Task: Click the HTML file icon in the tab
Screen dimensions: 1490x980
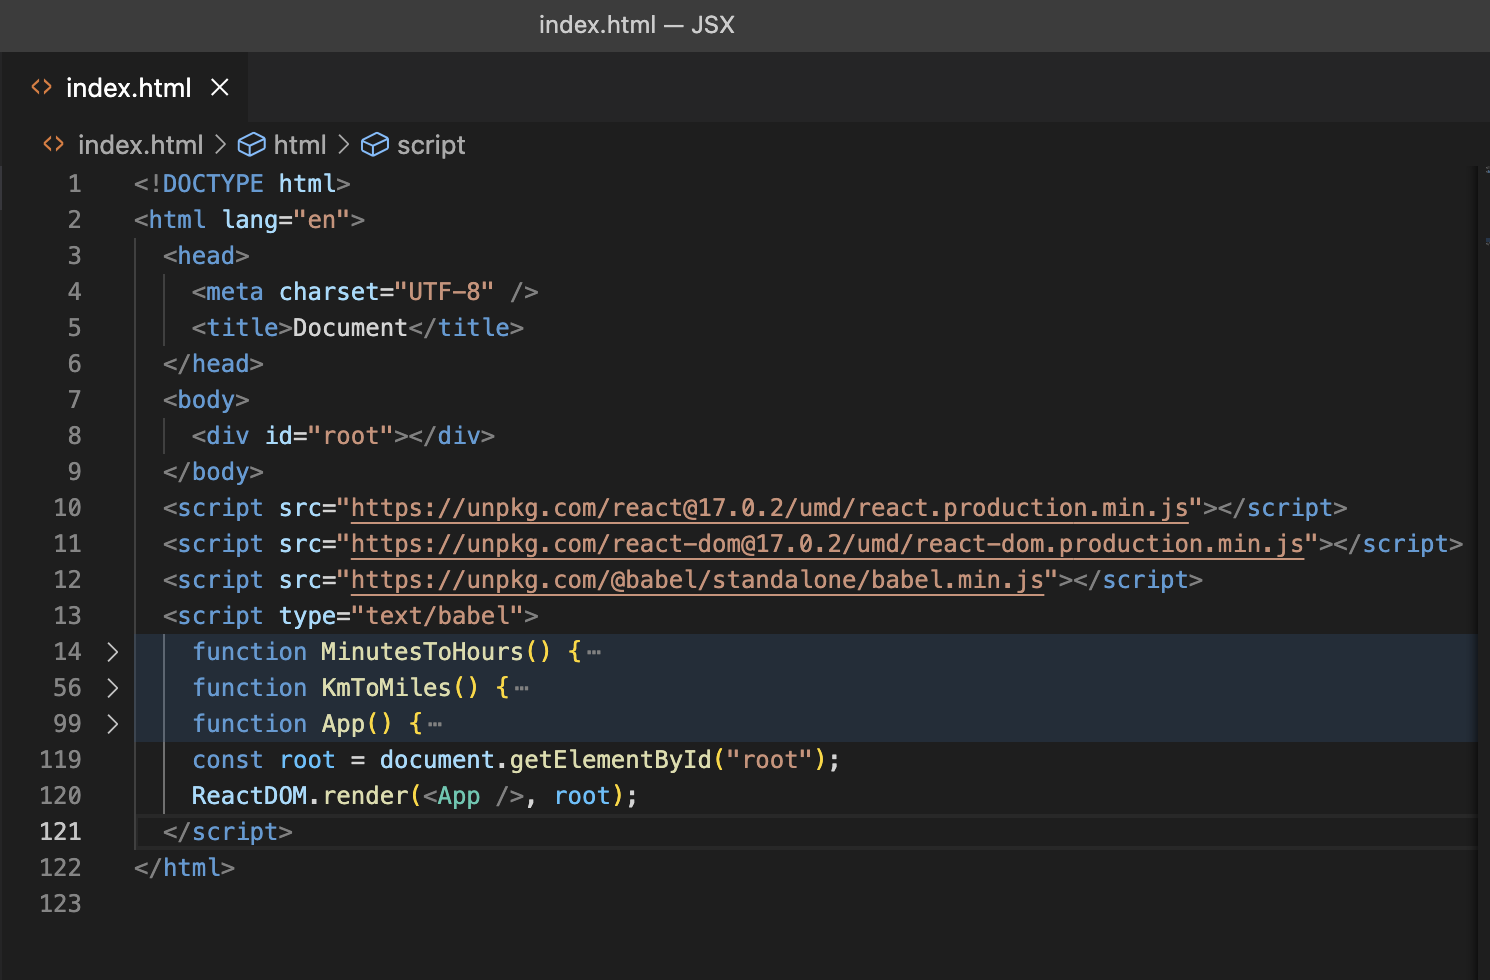Action: click(41, 87)
